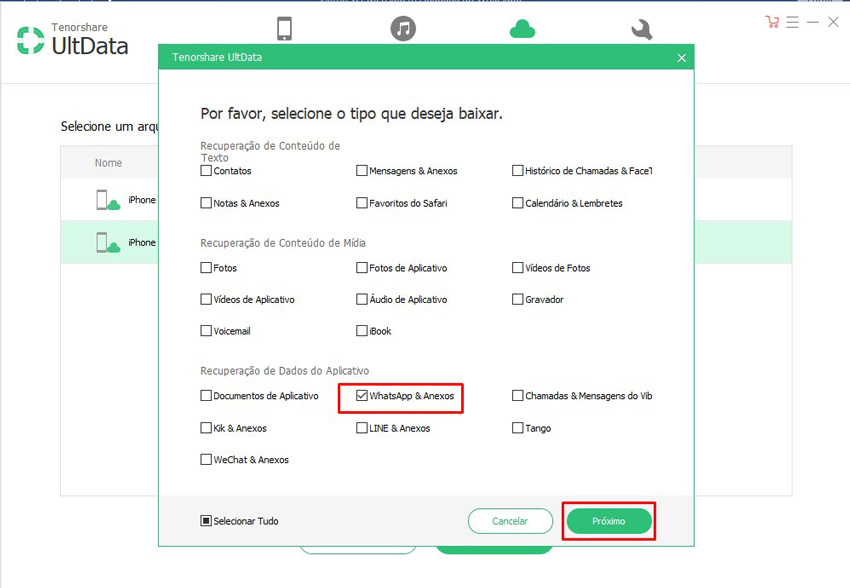Check the Contatos checkbox
Image resolution: width=850 pixels, height=588 pixels.
[x=206, y=171]
